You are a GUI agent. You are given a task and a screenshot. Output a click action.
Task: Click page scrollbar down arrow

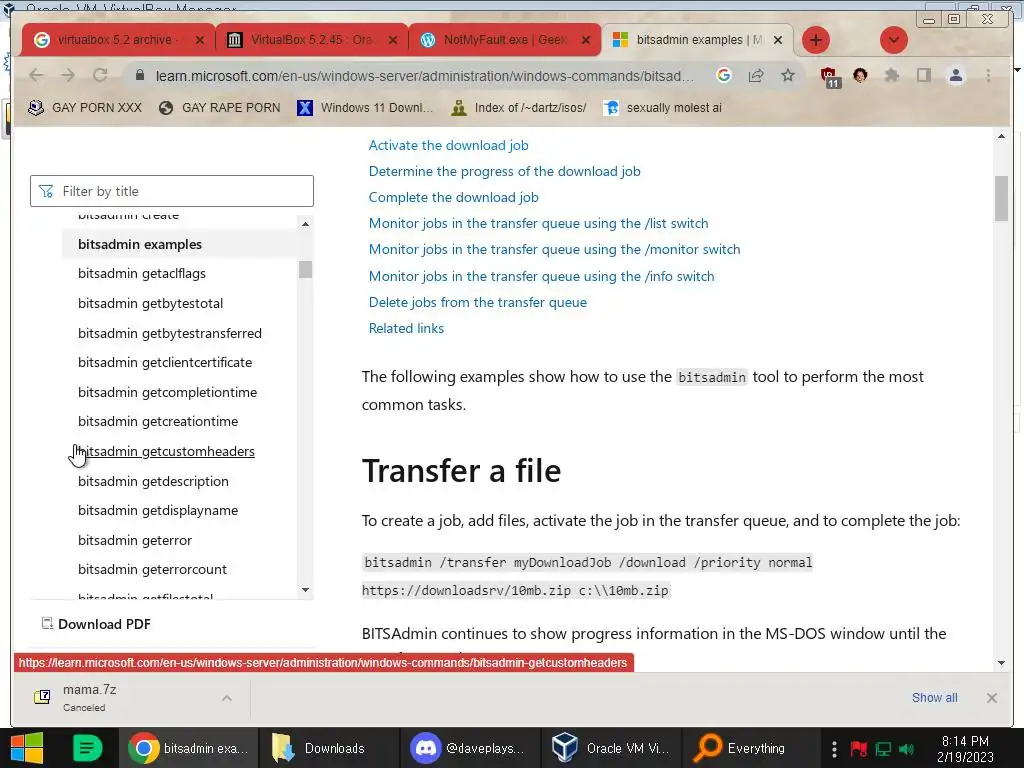tap(1001, 663)
